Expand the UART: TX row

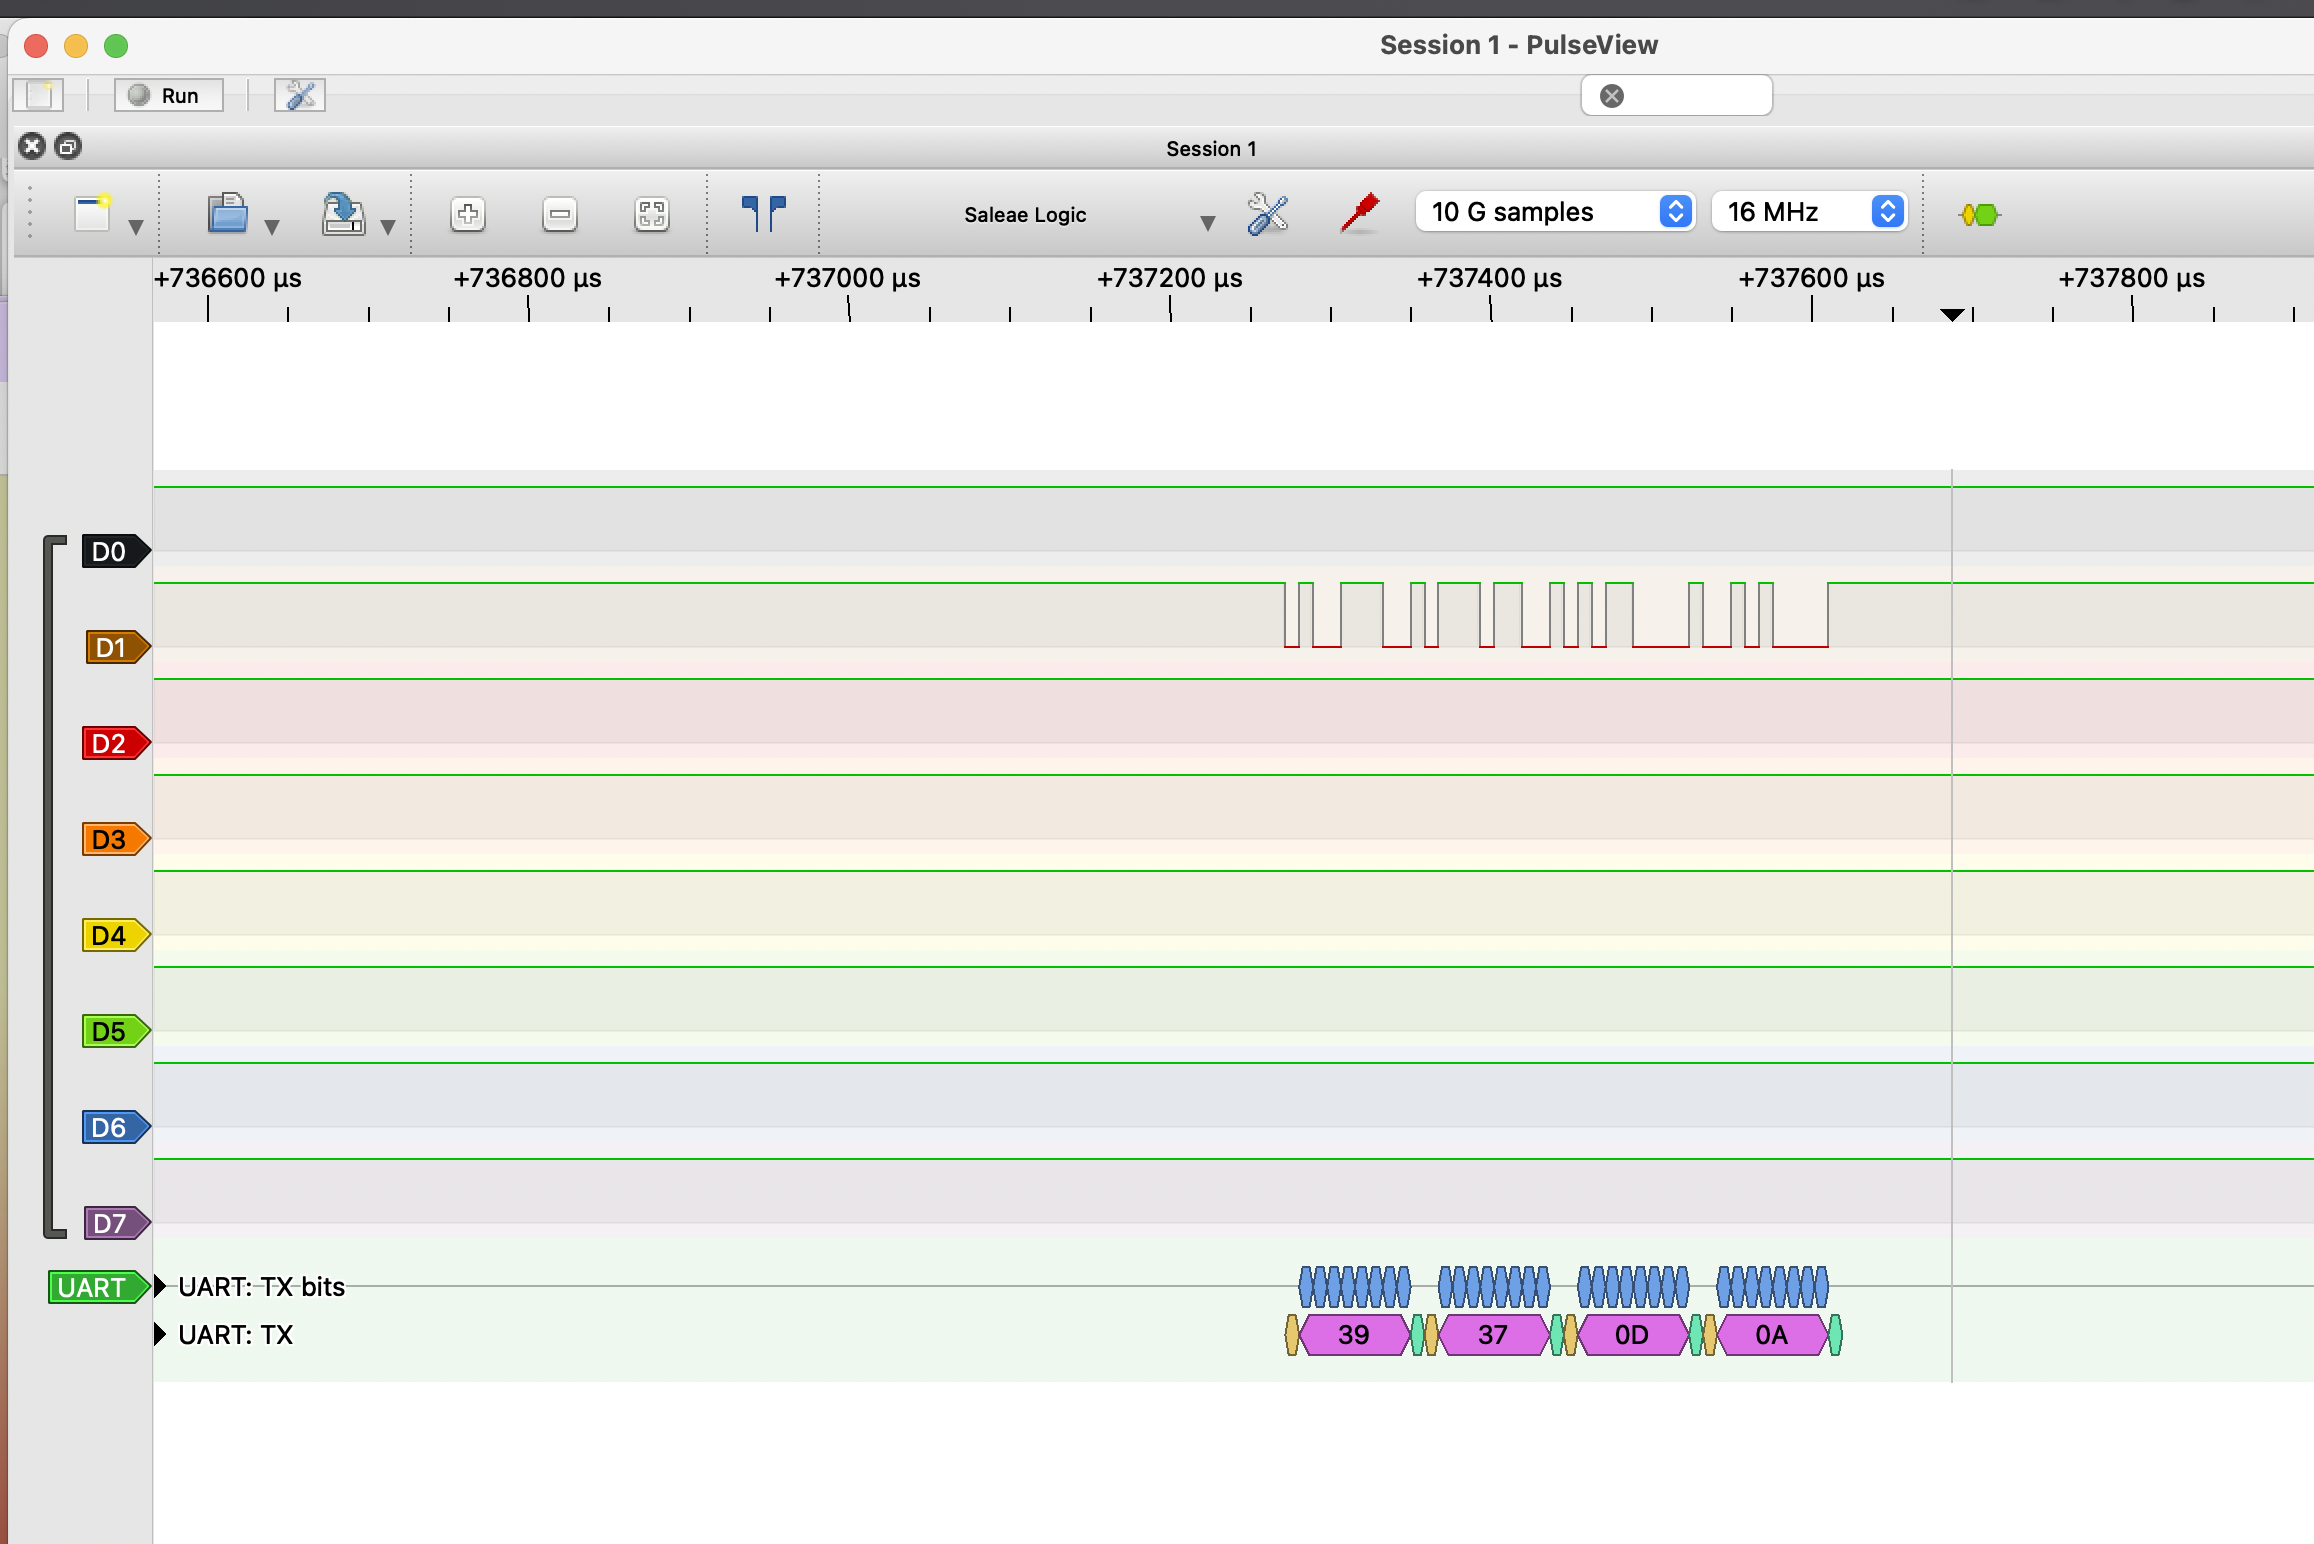point(160,1334)
